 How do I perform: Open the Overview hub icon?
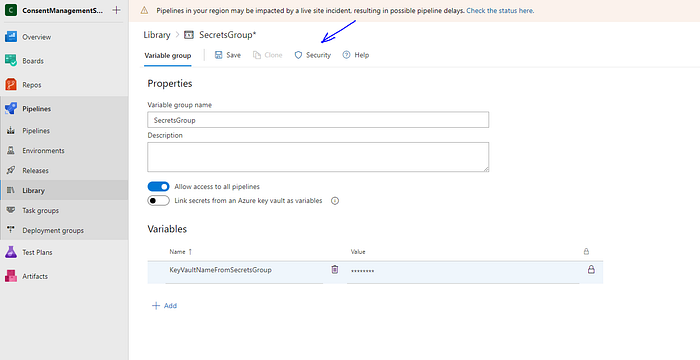click(x=11, y=37)
